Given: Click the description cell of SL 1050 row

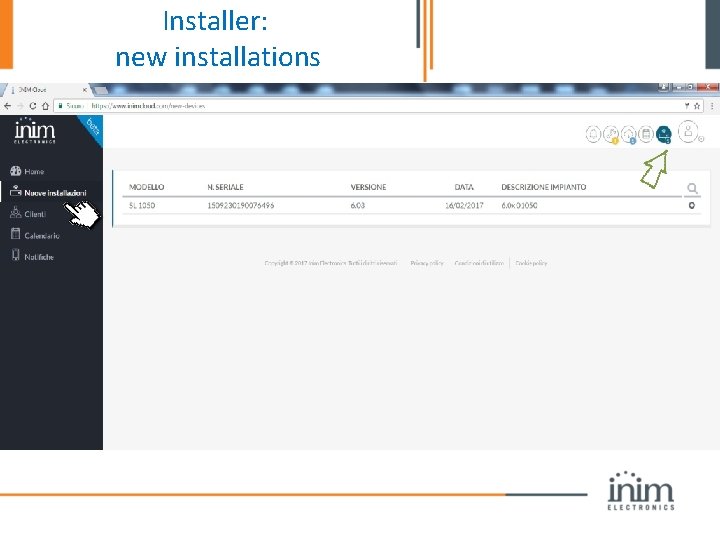Looking at the screenshot, I should click(x=519, y=205).
